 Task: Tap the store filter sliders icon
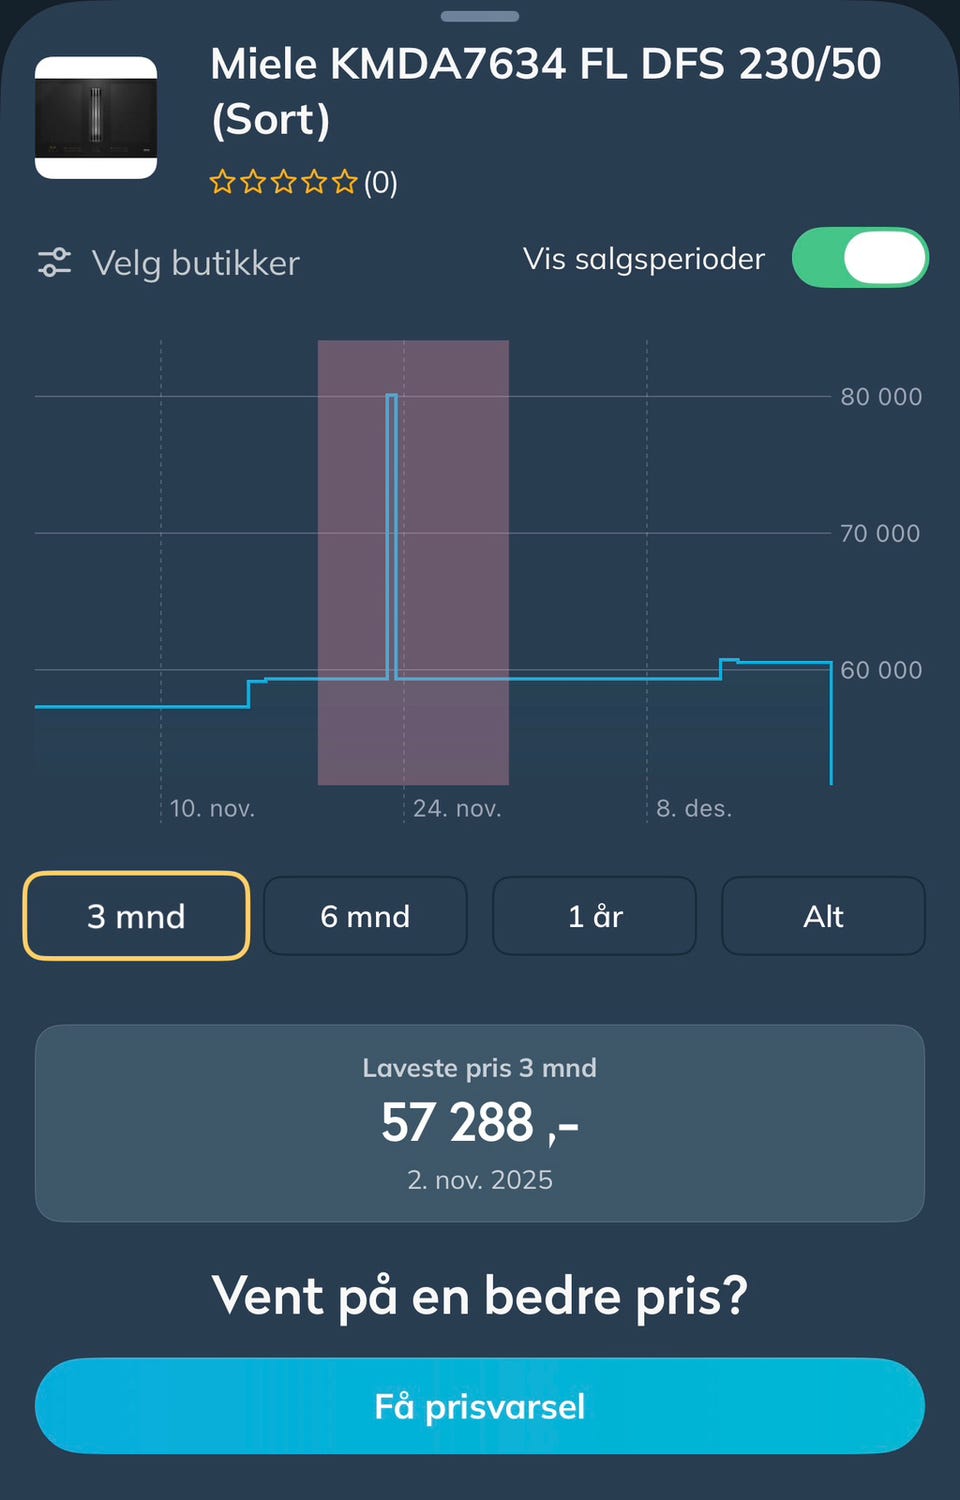coord(54,263)
